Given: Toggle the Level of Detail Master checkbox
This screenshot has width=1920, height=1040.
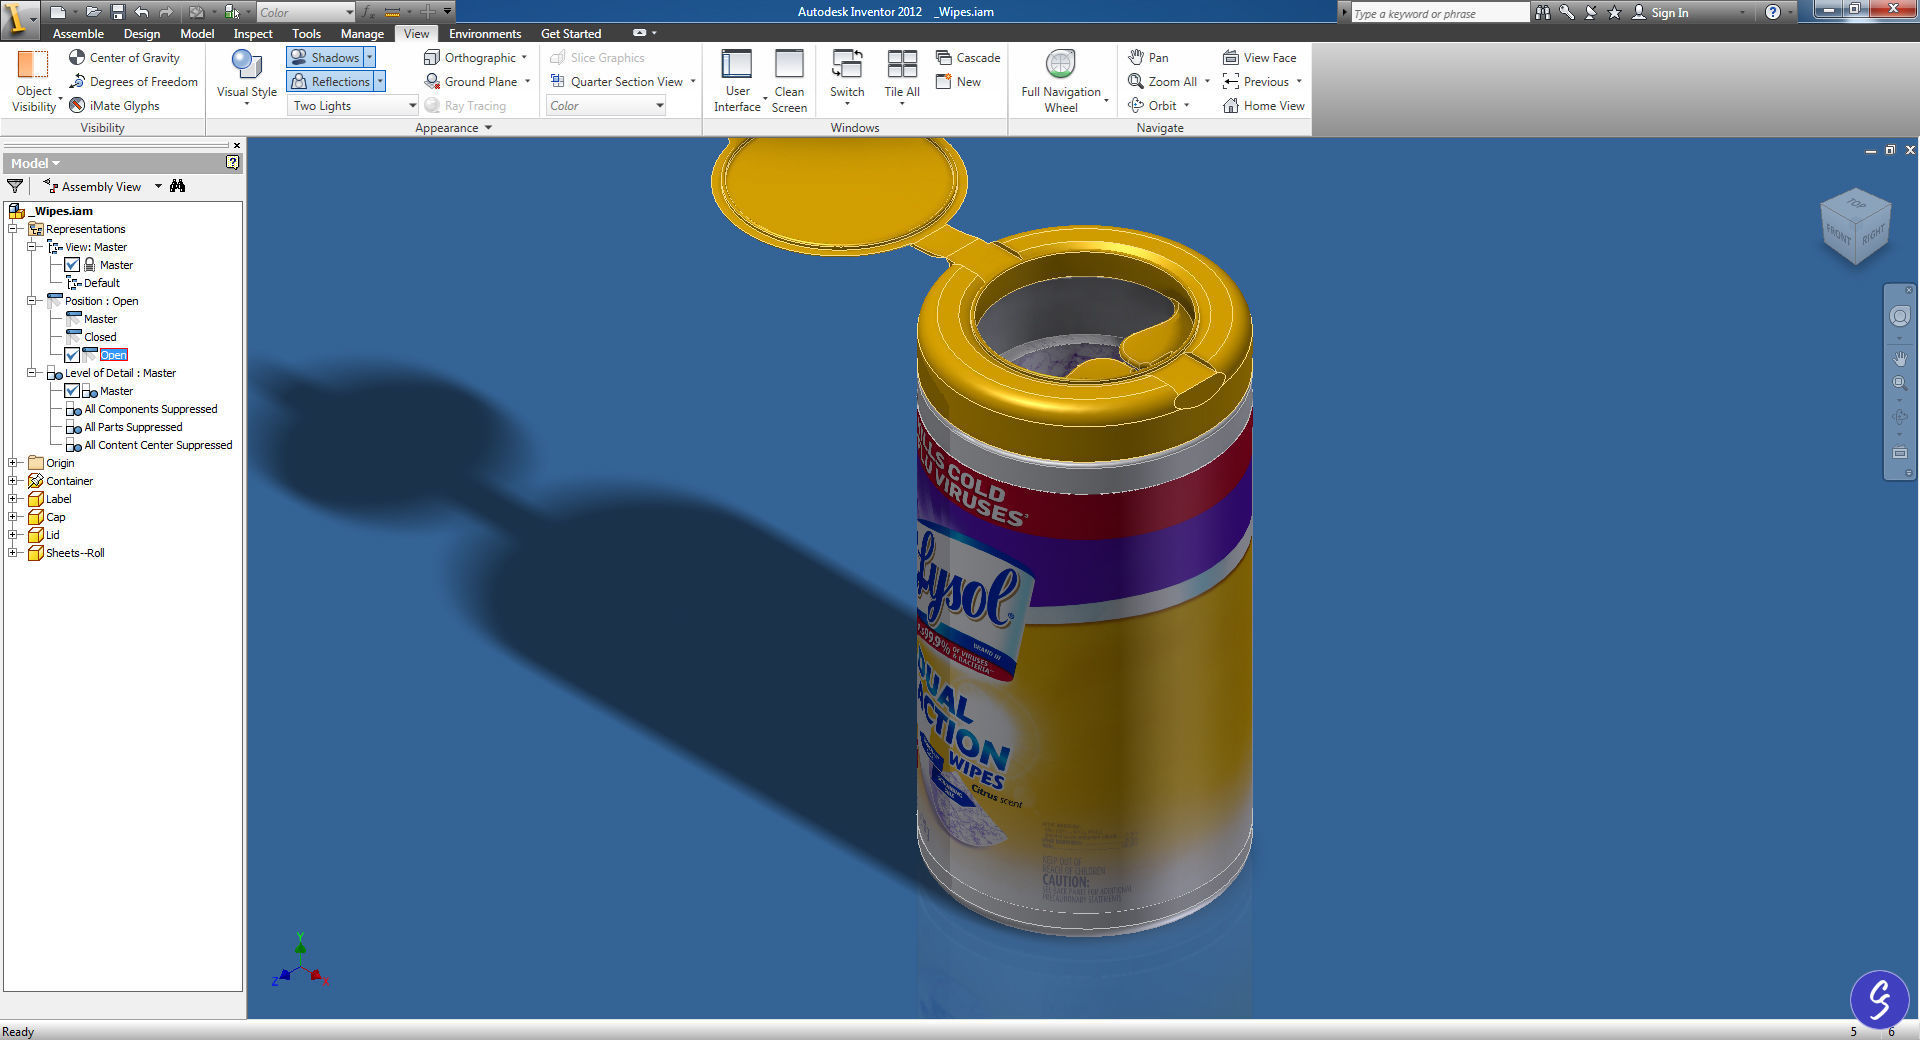Looking at the screenshot, I should coord(72,391).
